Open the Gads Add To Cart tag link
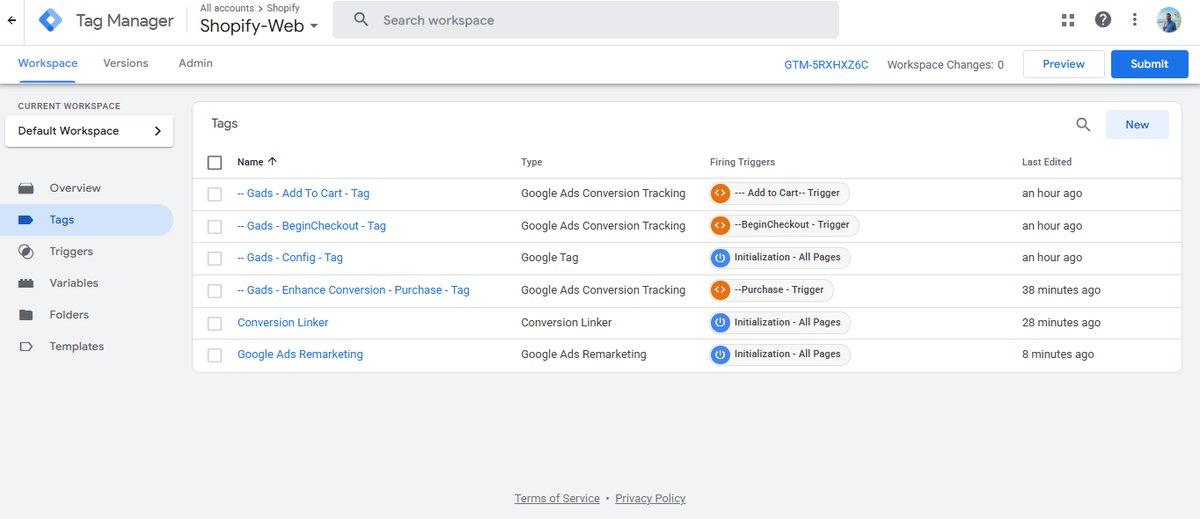1200x519 pixels. click(303, 193)
